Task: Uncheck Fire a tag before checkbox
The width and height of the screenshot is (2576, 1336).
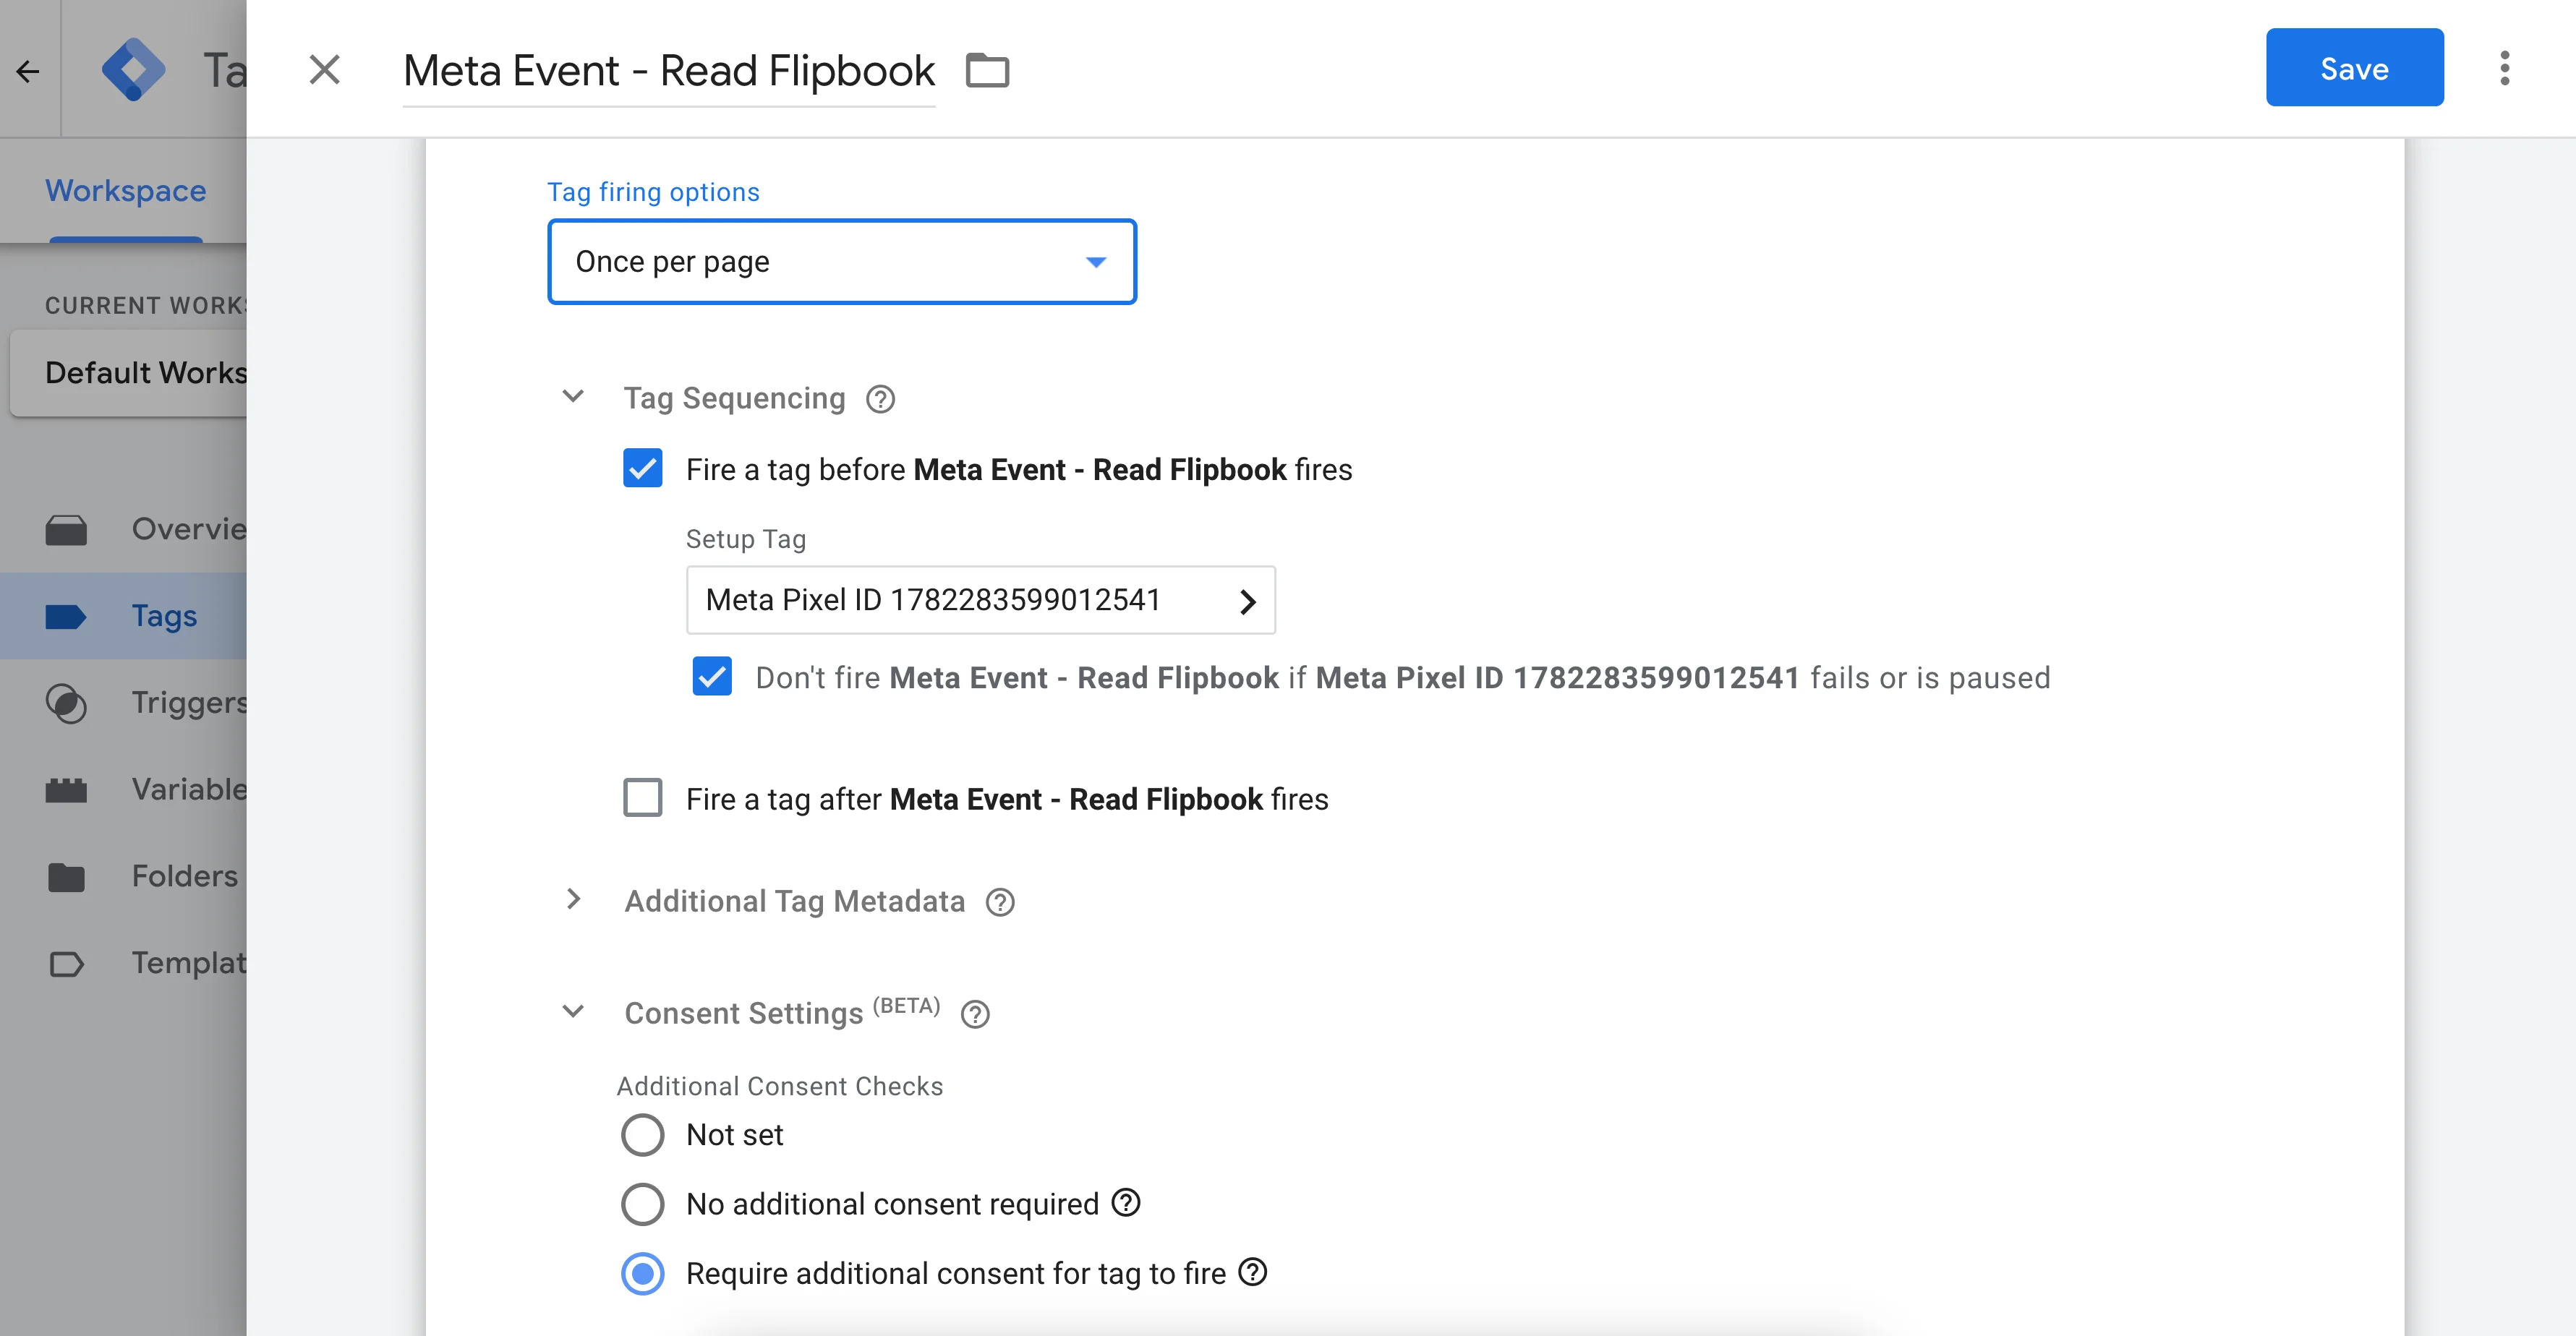Action: point(642,468)
